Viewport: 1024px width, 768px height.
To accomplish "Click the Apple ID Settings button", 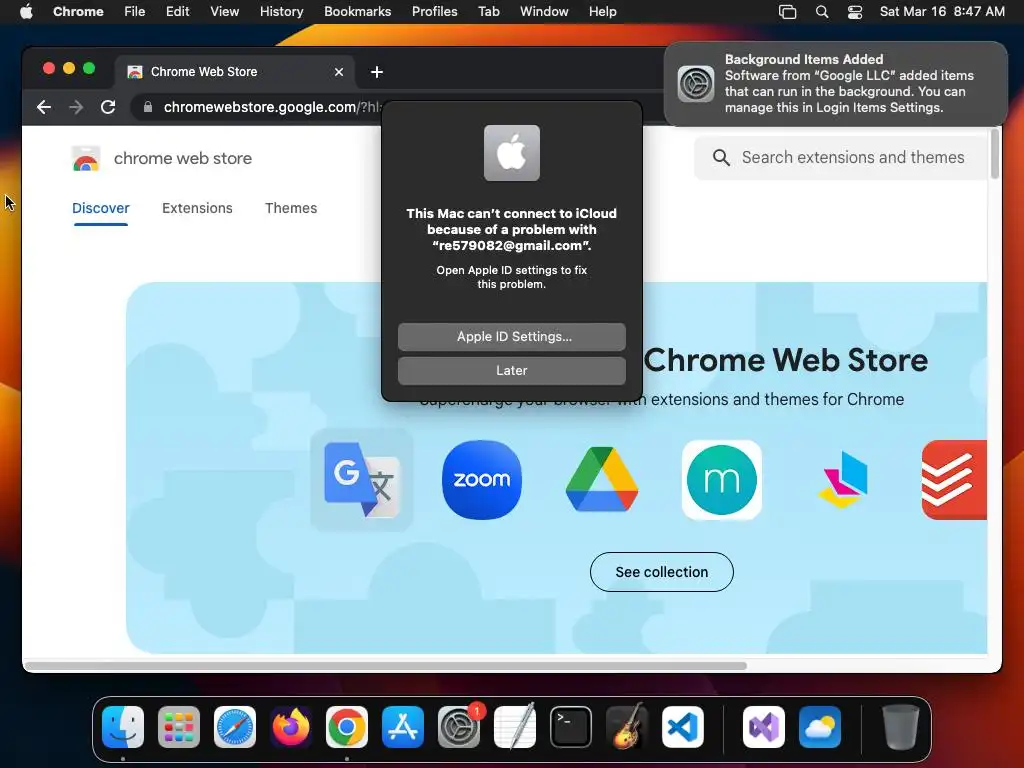I will (x=512, y=337).
